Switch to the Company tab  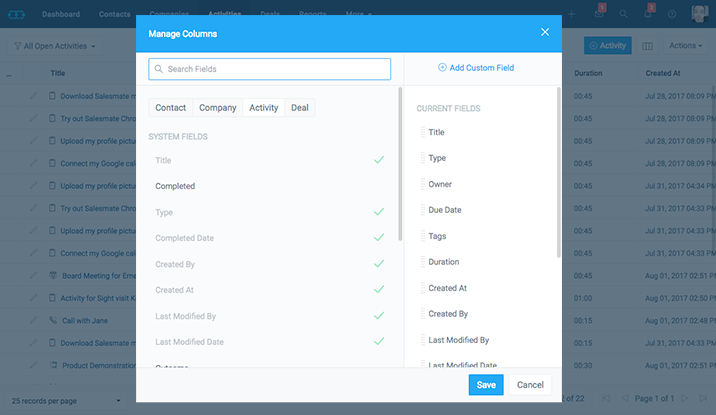click(x=217, y=108)
